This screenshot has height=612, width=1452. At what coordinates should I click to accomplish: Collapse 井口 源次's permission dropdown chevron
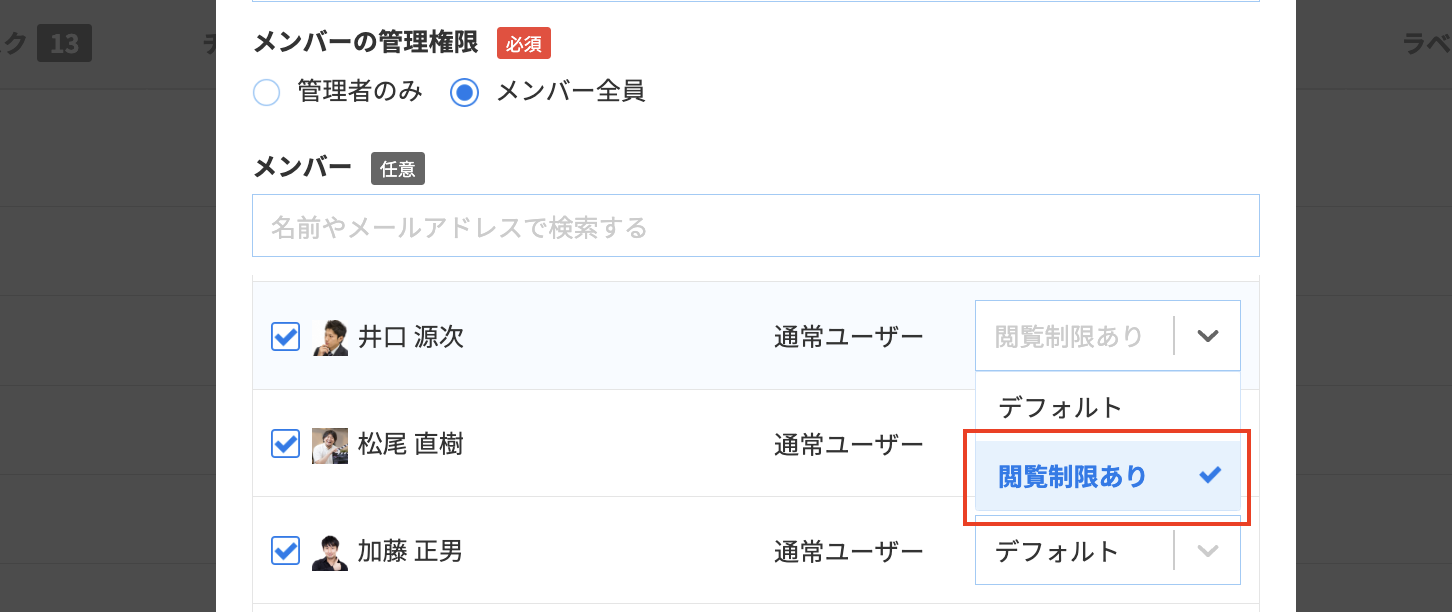(1208, 336)
